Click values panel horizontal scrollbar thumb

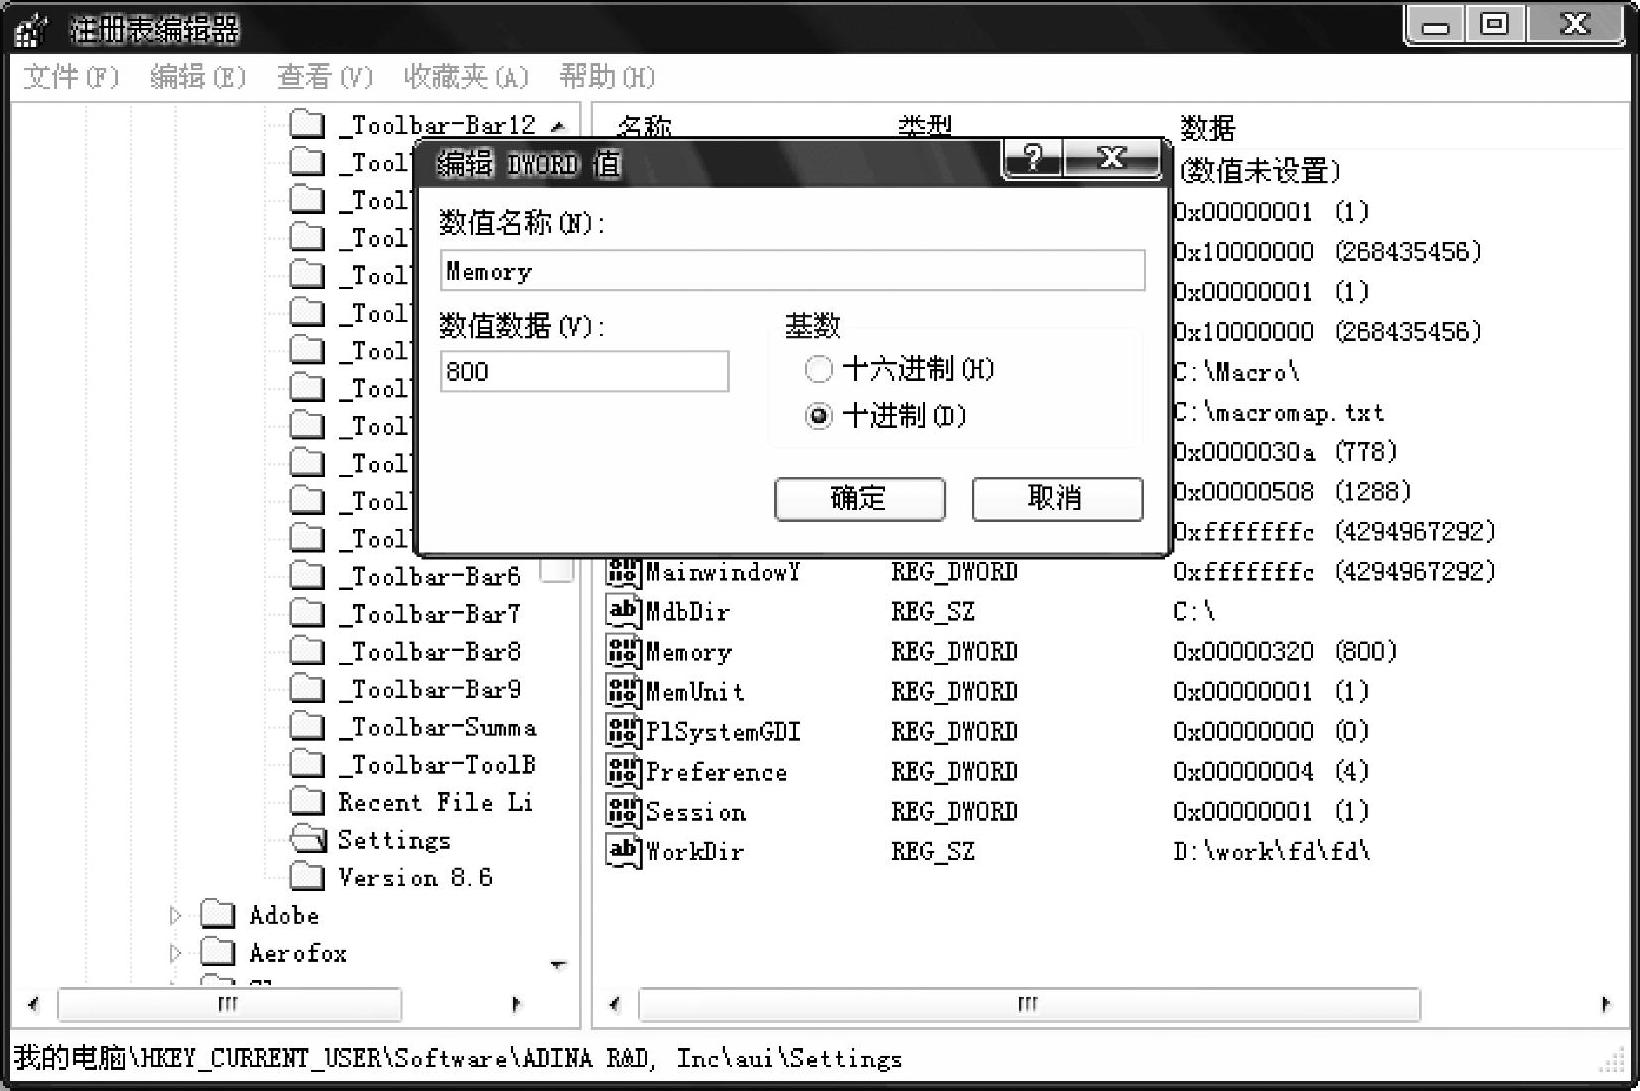pos(1028,1004)
